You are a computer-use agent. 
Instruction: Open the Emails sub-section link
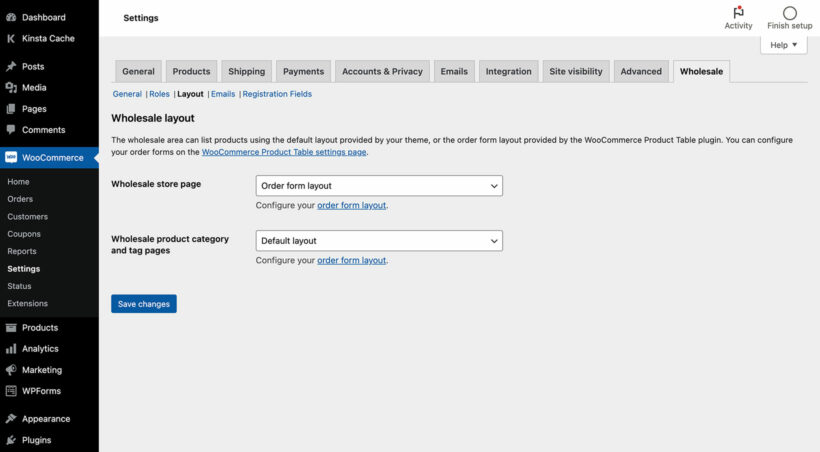click(223, 94)
